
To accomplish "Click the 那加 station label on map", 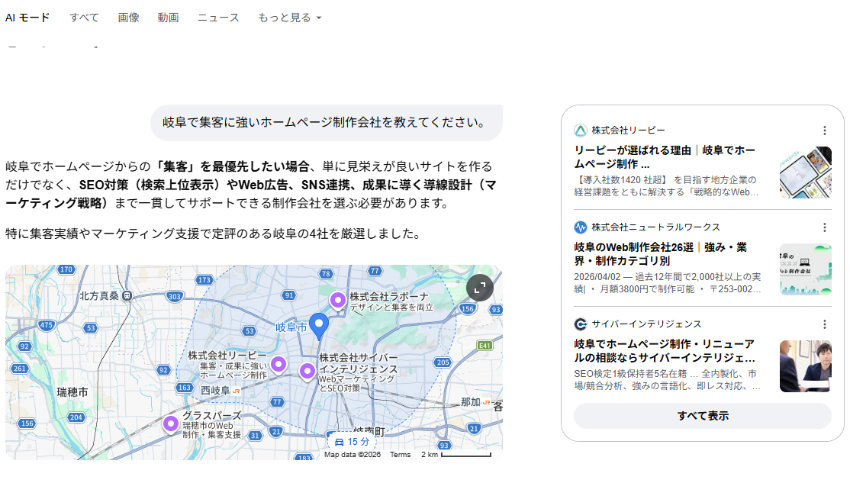I will [x=475, y=402].
